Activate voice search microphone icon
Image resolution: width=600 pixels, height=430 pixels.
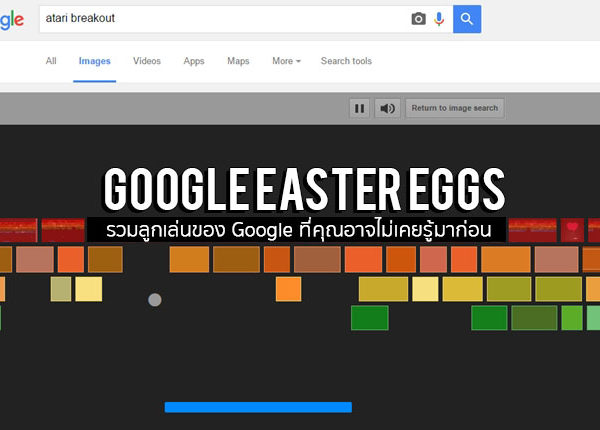(439, 18)
